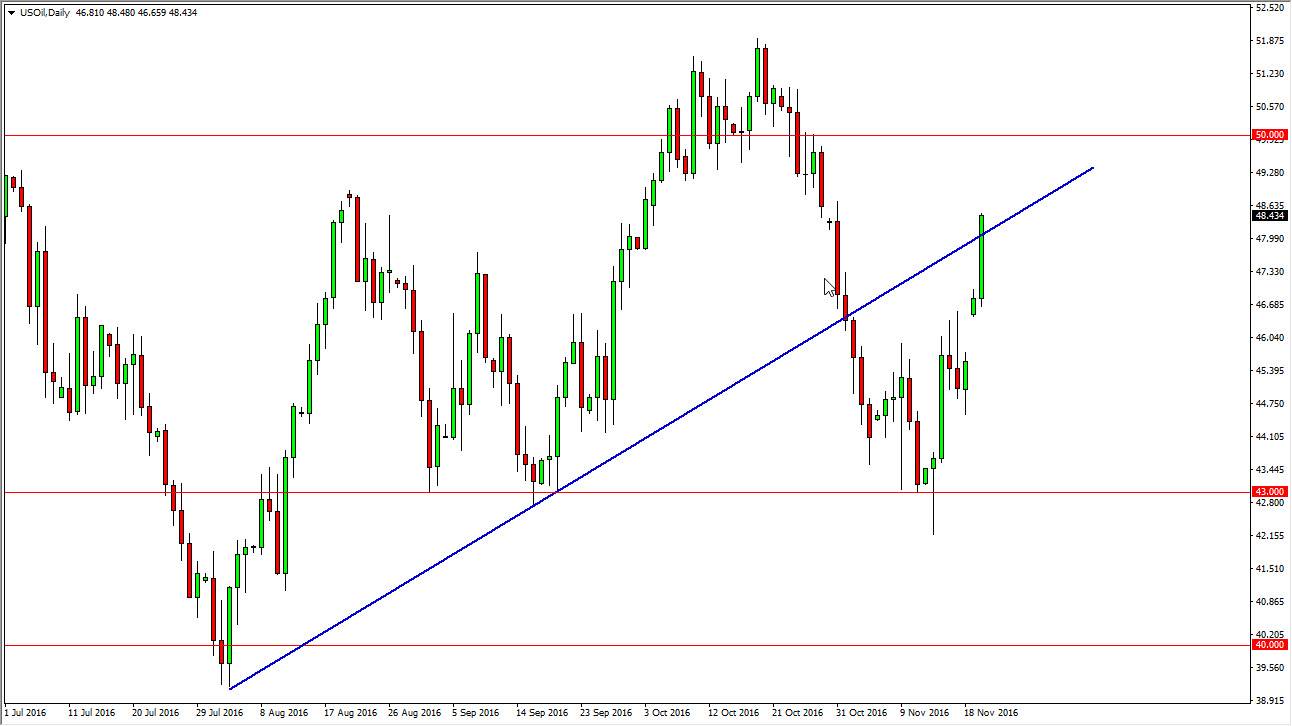Click the 1 Jul 2016 date label
This screenshot has width=1292, height=726.
(25, 713)
